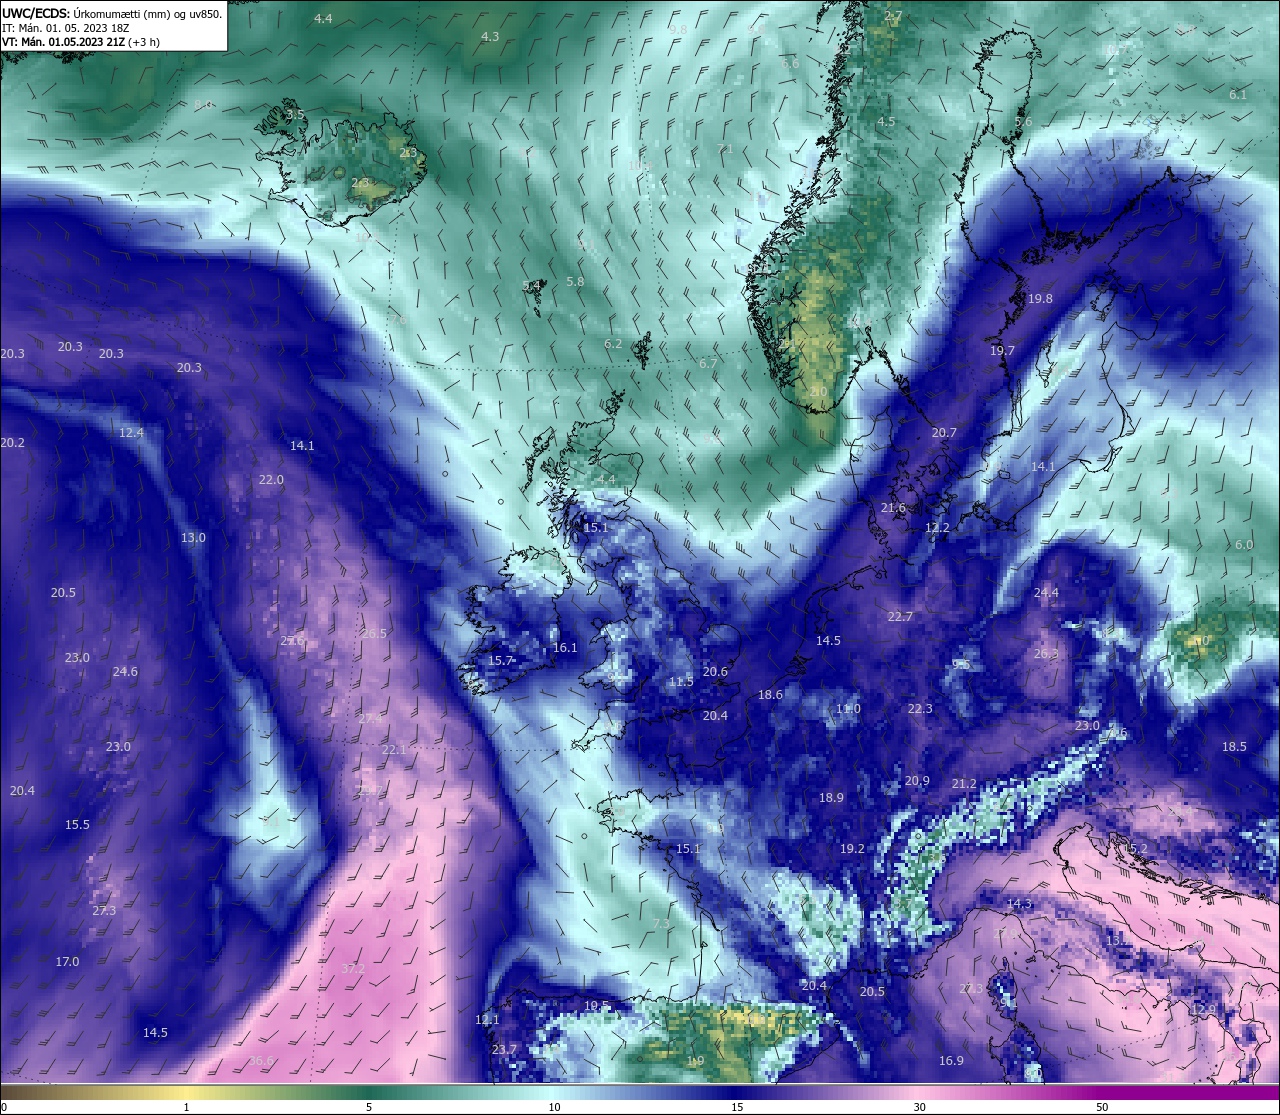Screen dimensions: 1280x1115
Task: Select the VT: Mán. 01.05.2023 21Z line
Action: 80,42
